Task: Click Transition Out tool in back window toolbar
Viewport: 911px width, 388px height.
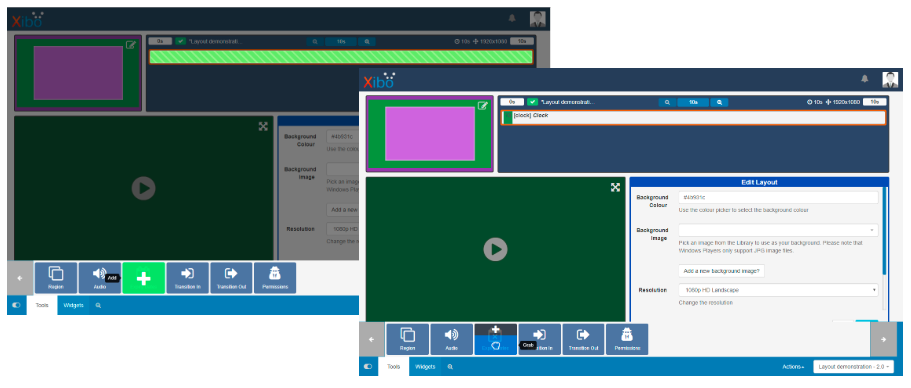Action: tap(231, 278)
